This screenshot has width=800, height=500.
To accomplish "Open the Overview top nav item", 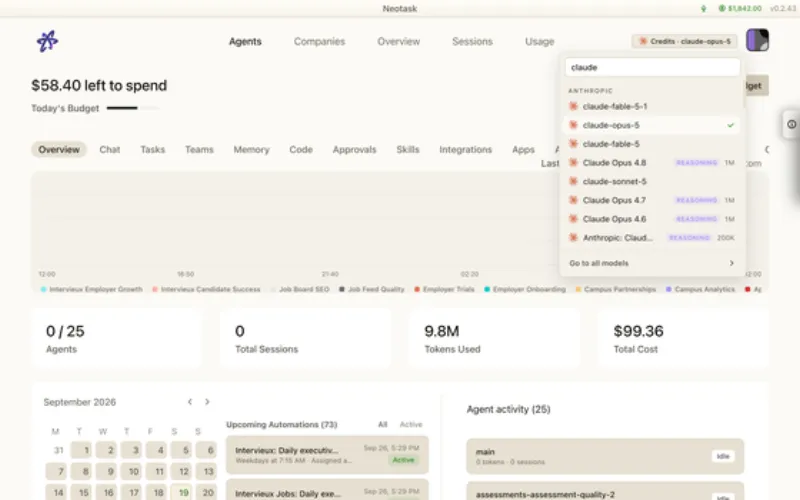I will 398,41.
